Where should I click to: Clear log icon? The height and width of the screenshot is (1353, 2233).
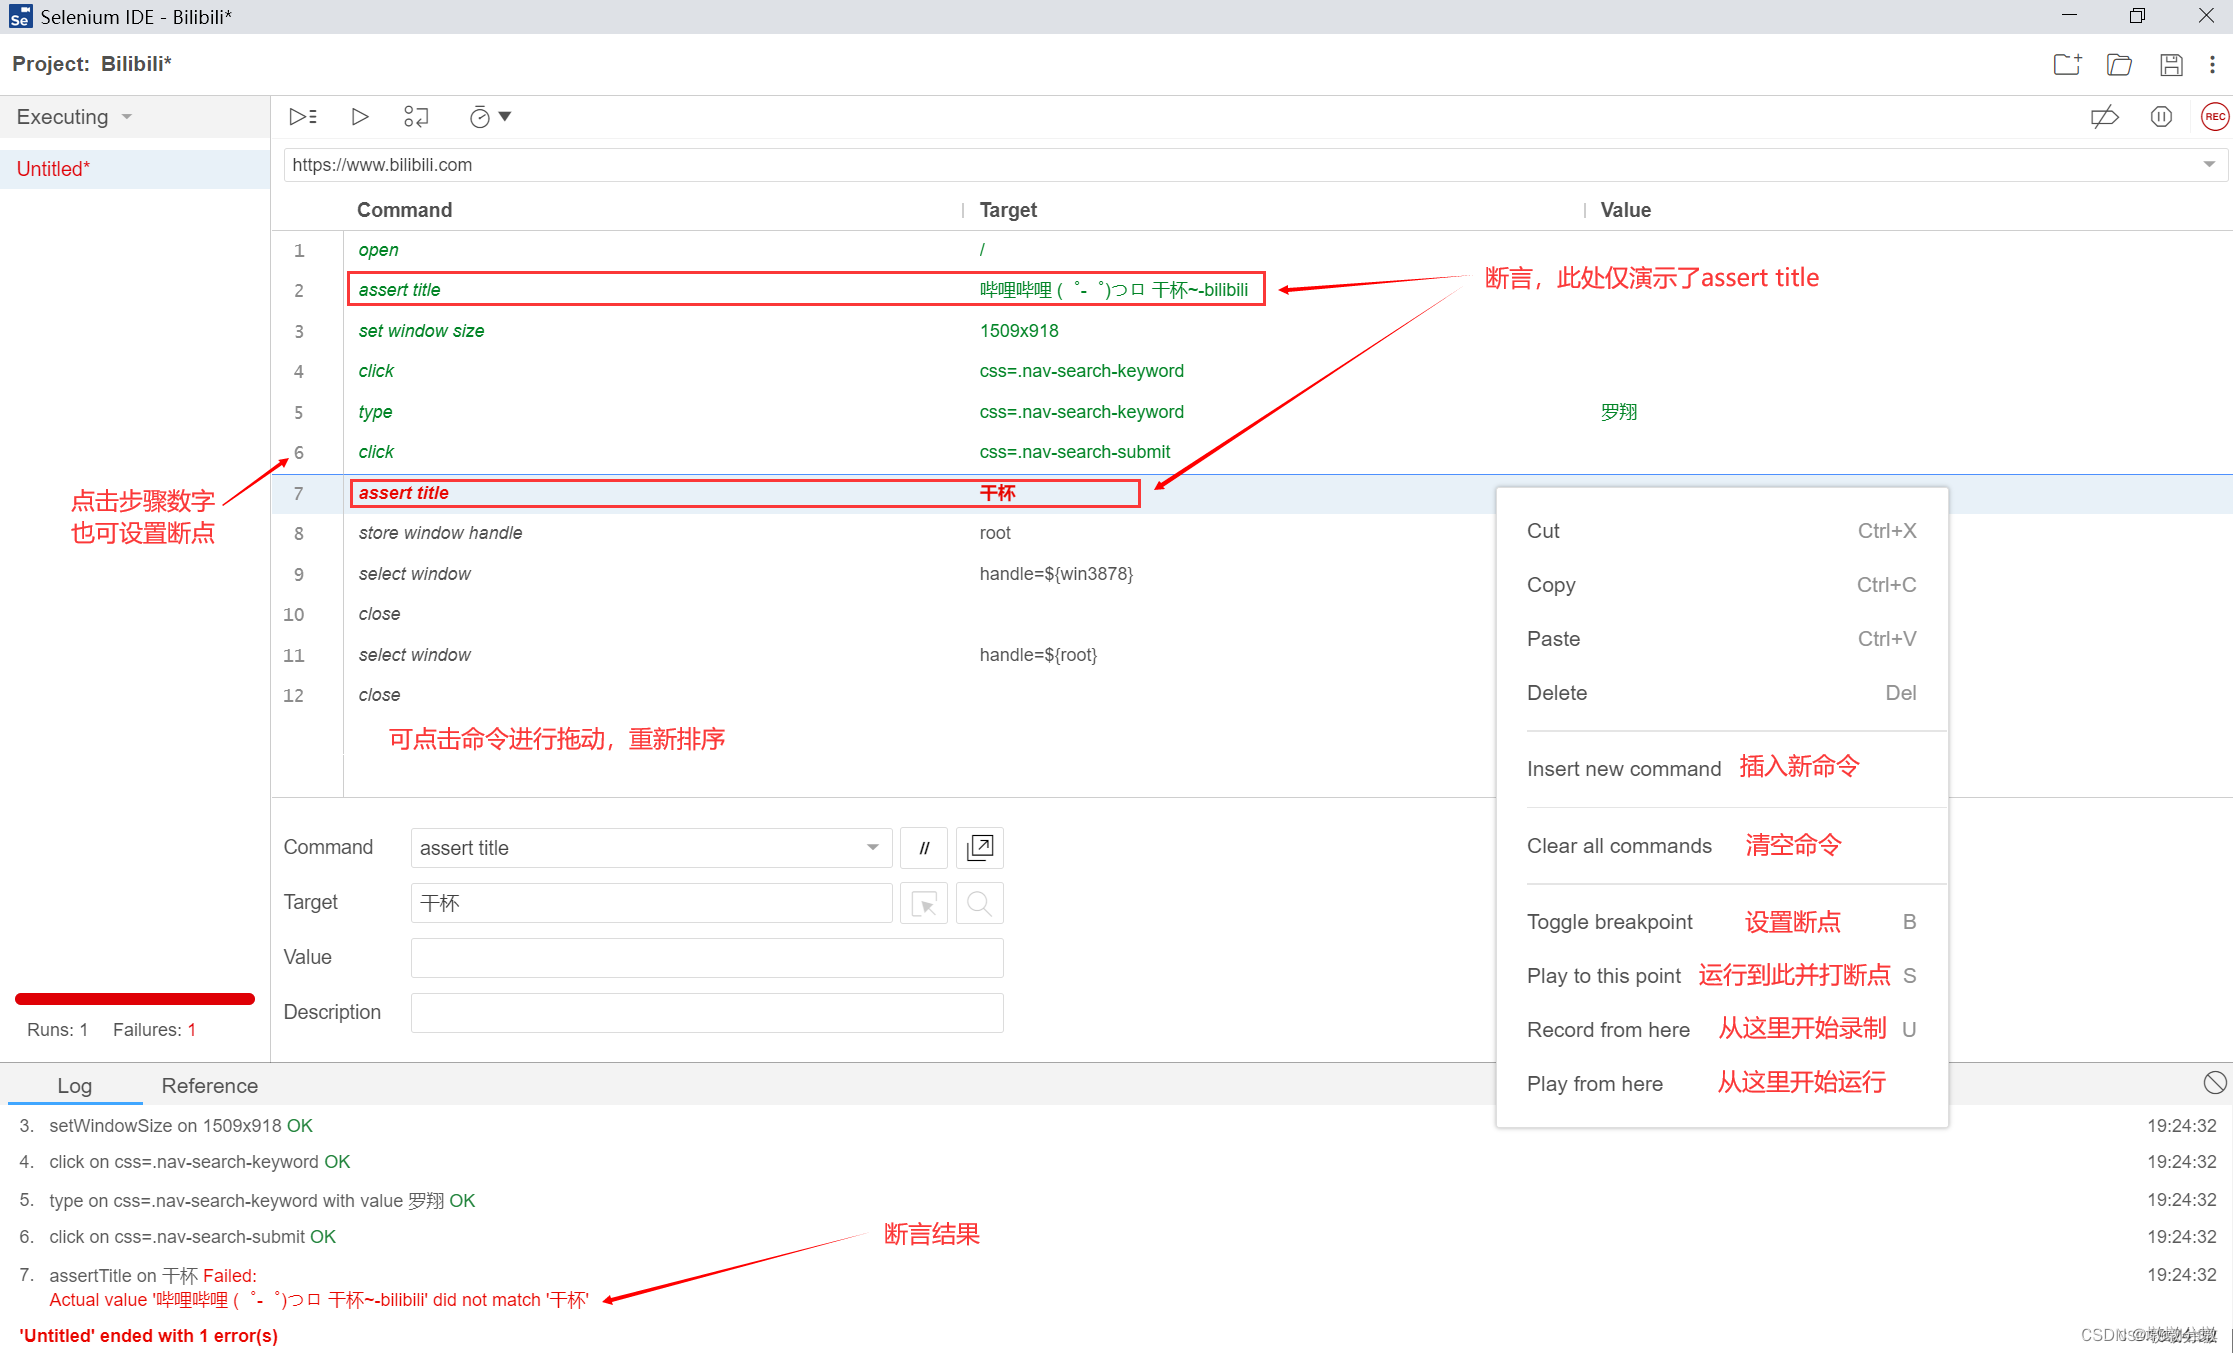coord(2214,1083)
